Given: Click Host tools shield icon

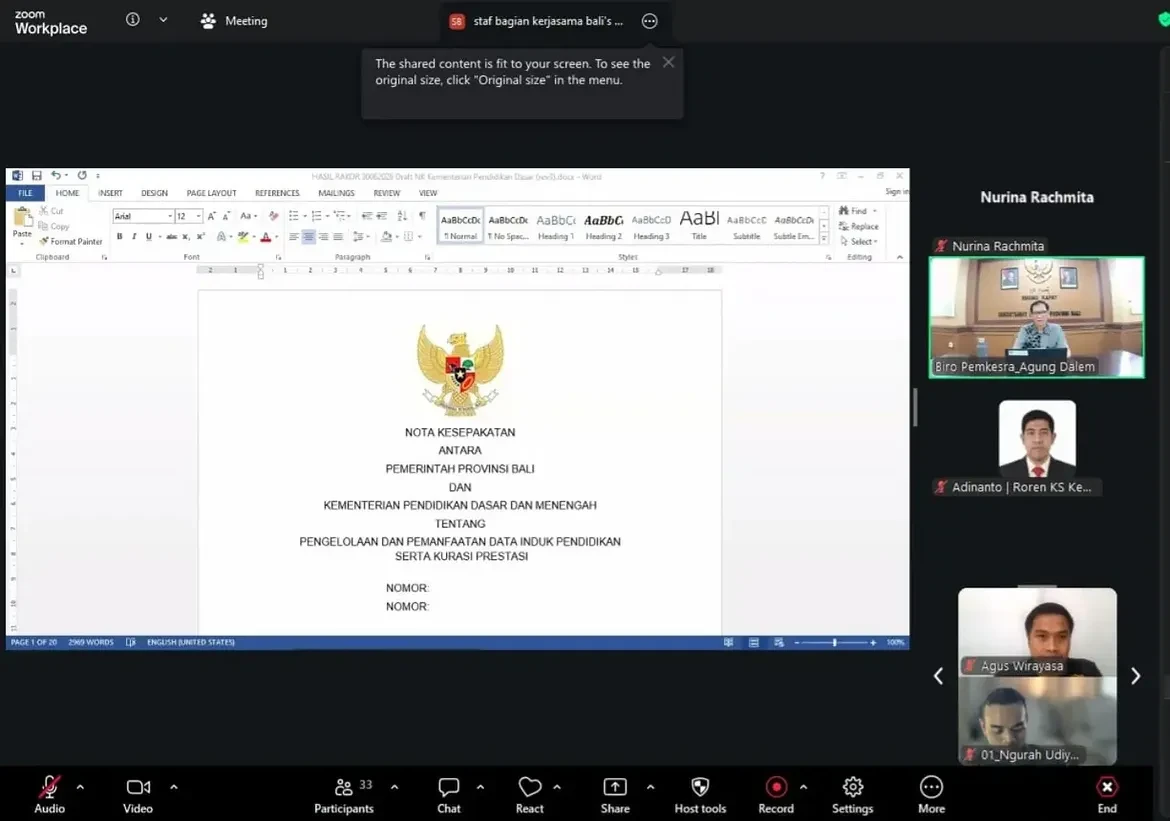Looking at the screenshot, I should click(700, 796).
